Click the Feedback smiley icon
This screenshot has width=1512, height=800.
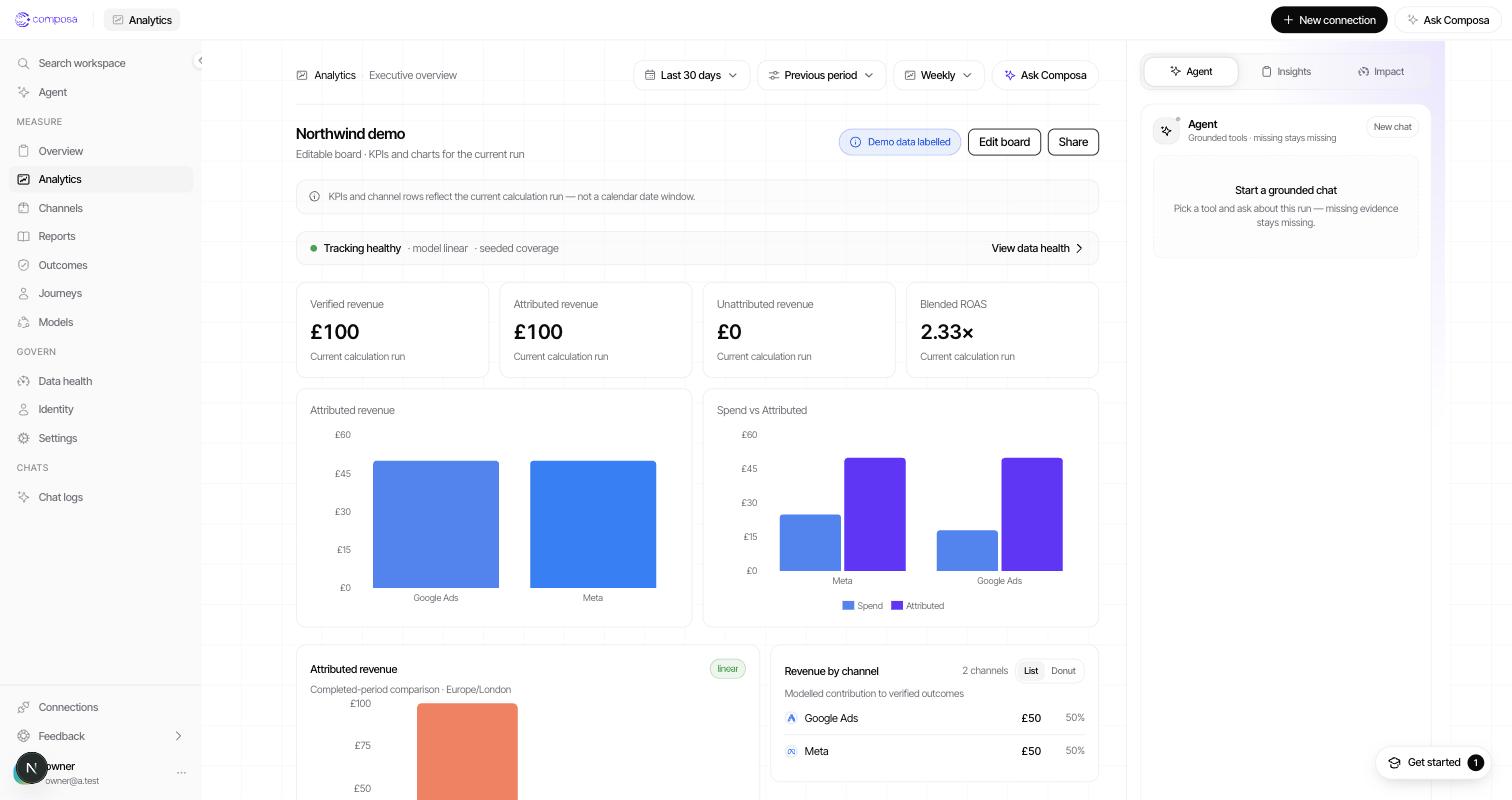pos(23,736)
